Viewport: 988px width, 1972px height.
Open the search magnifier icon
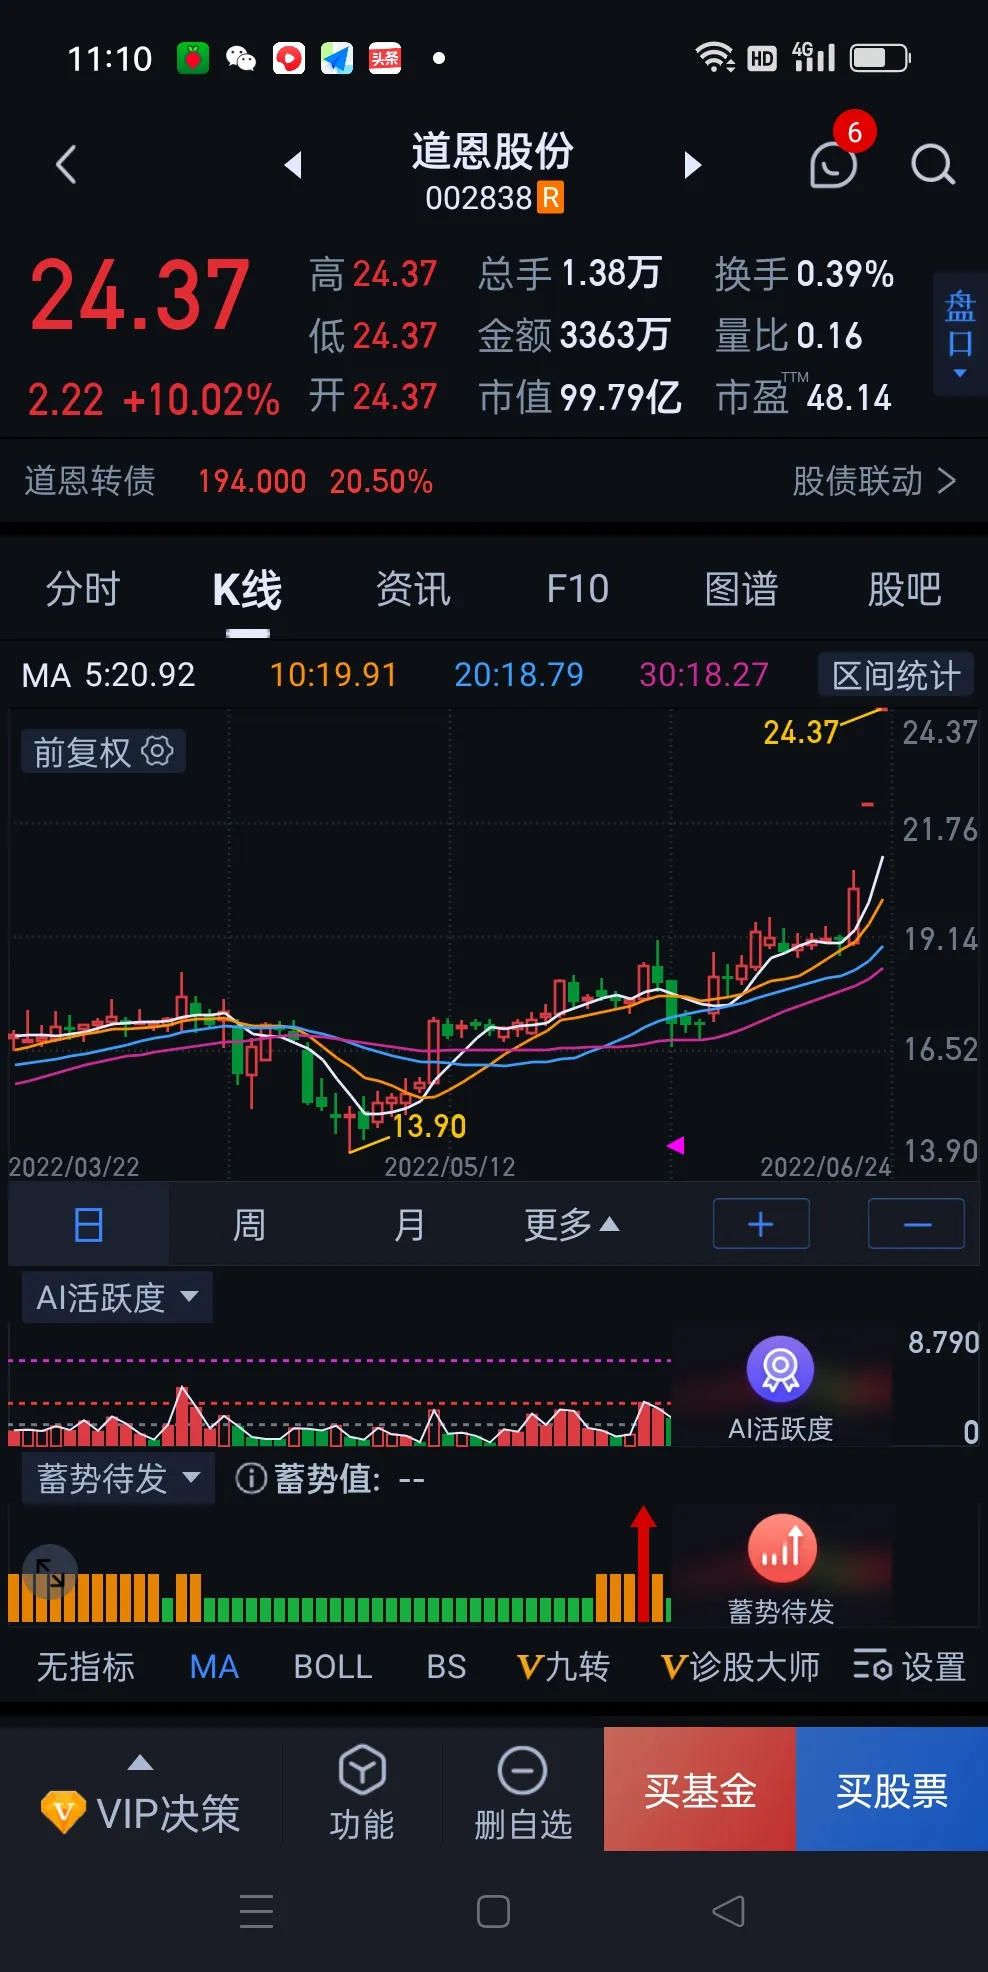[x=932, y=165]
